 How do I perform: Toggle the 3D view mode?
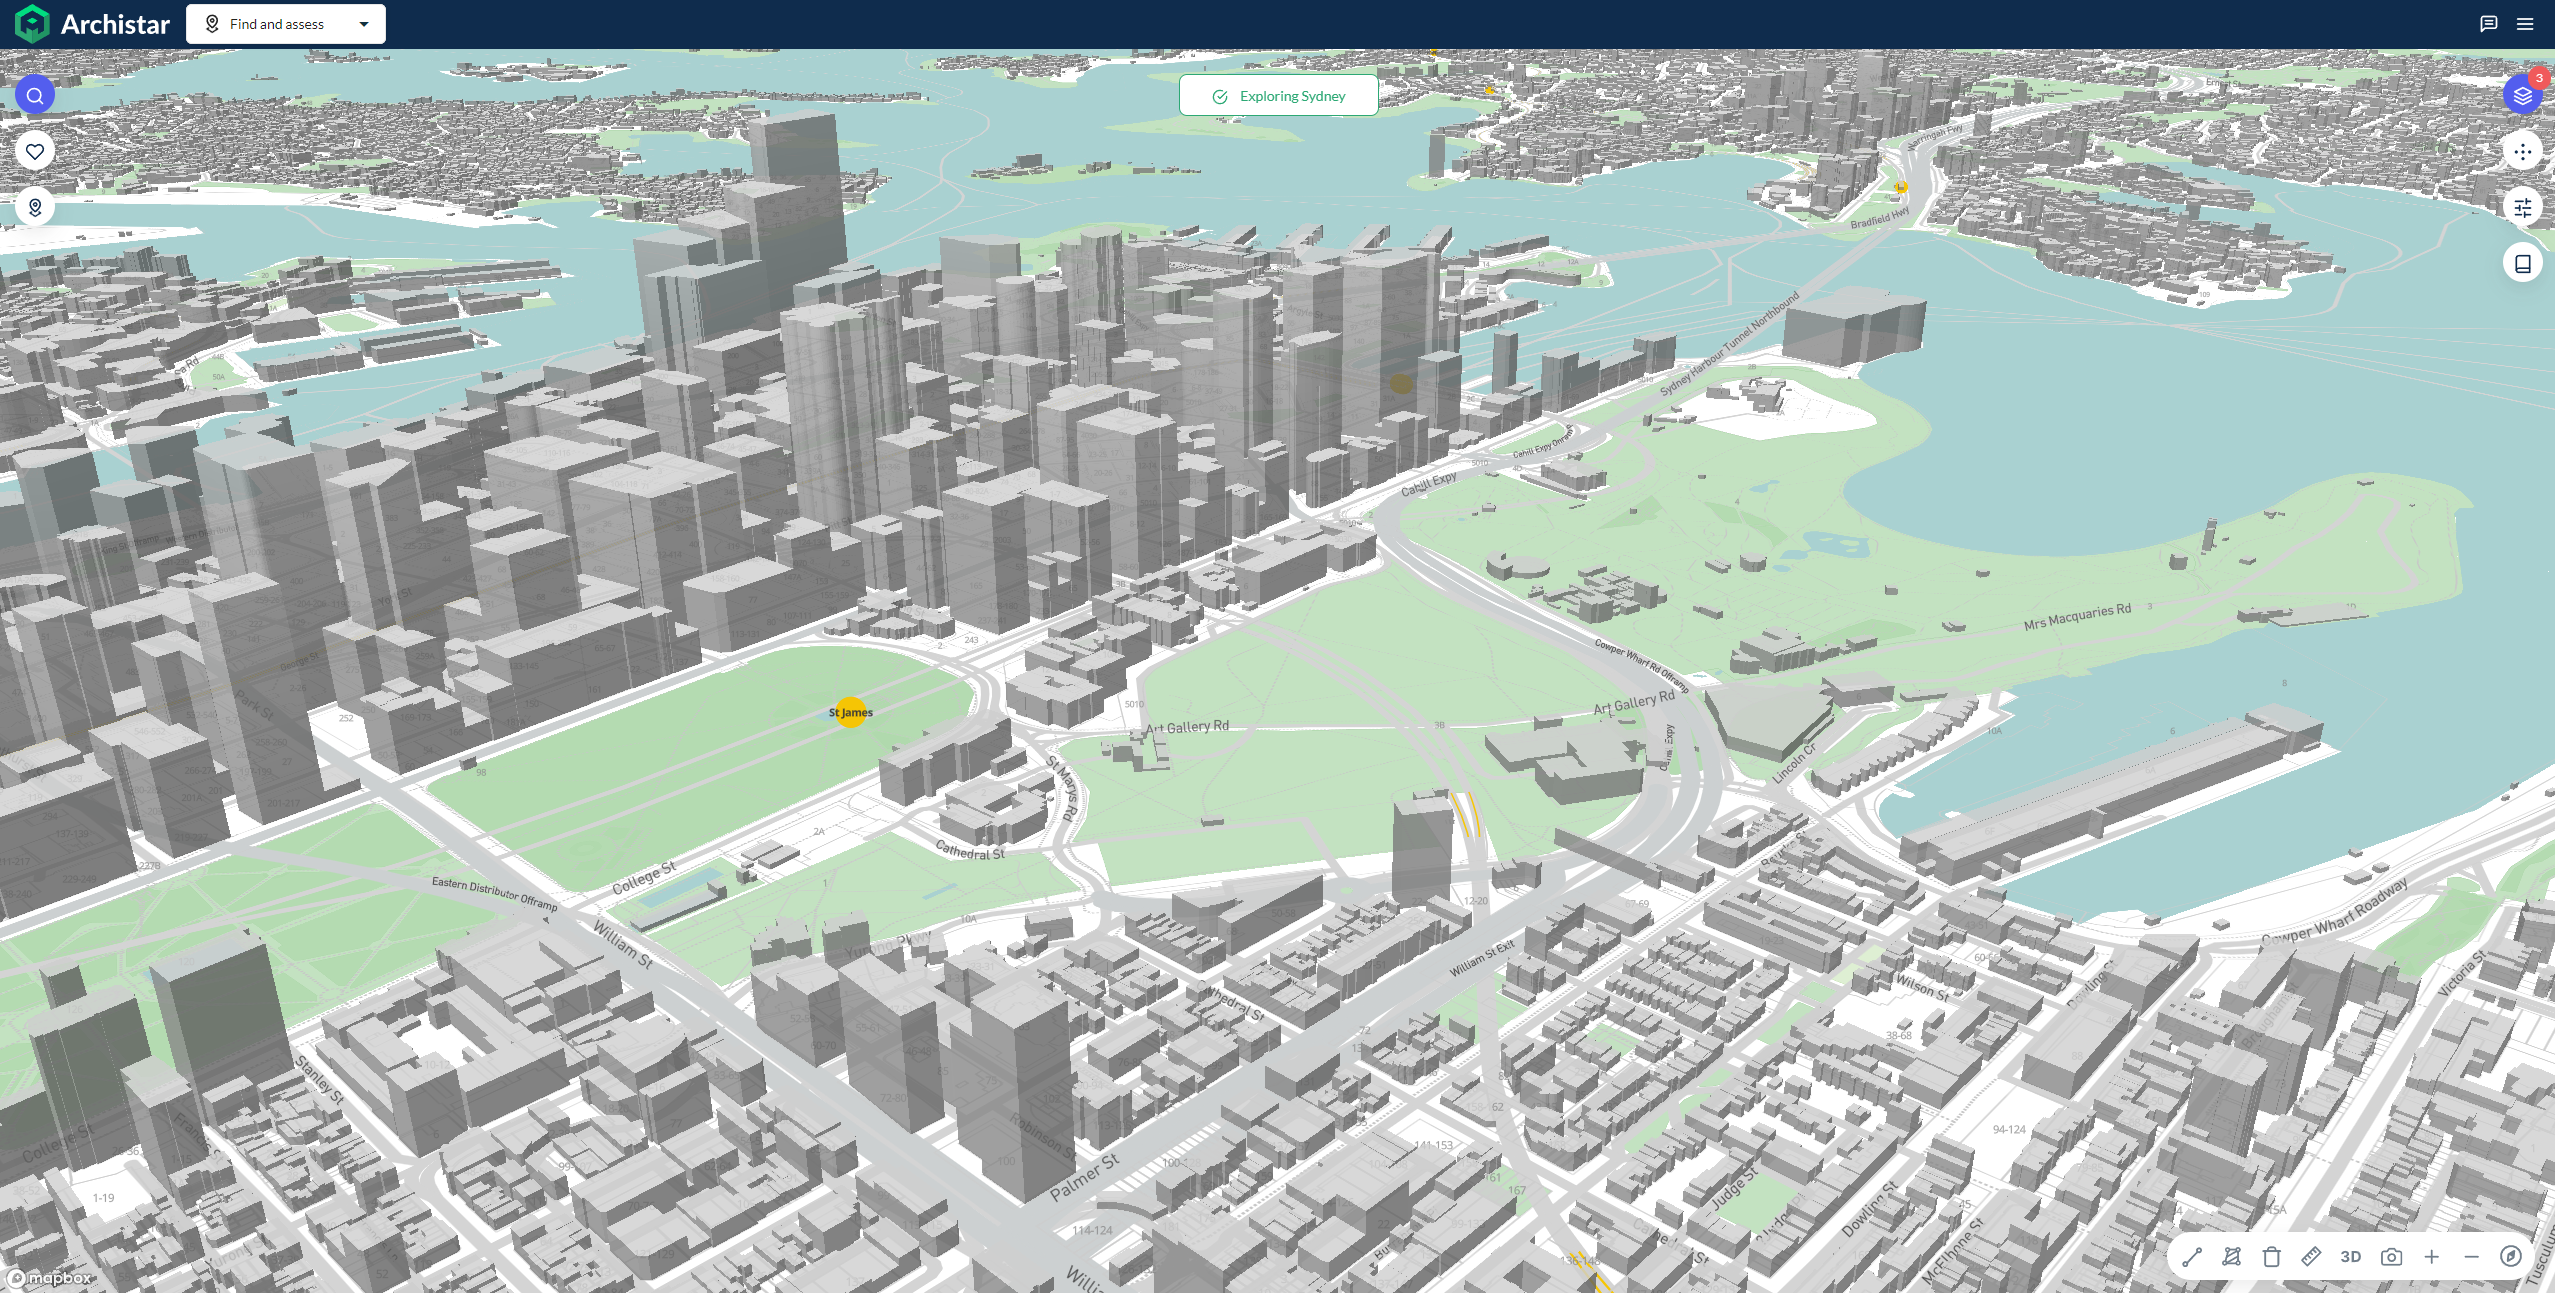pyautogui.click(x=2351, y=1257)
